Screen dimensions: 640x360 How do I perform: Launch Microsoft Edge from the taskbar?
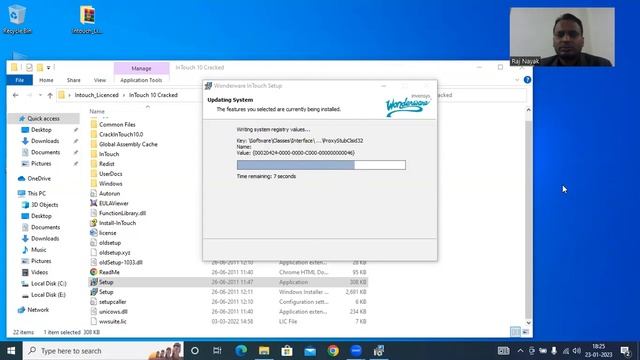tap(241, 351)
